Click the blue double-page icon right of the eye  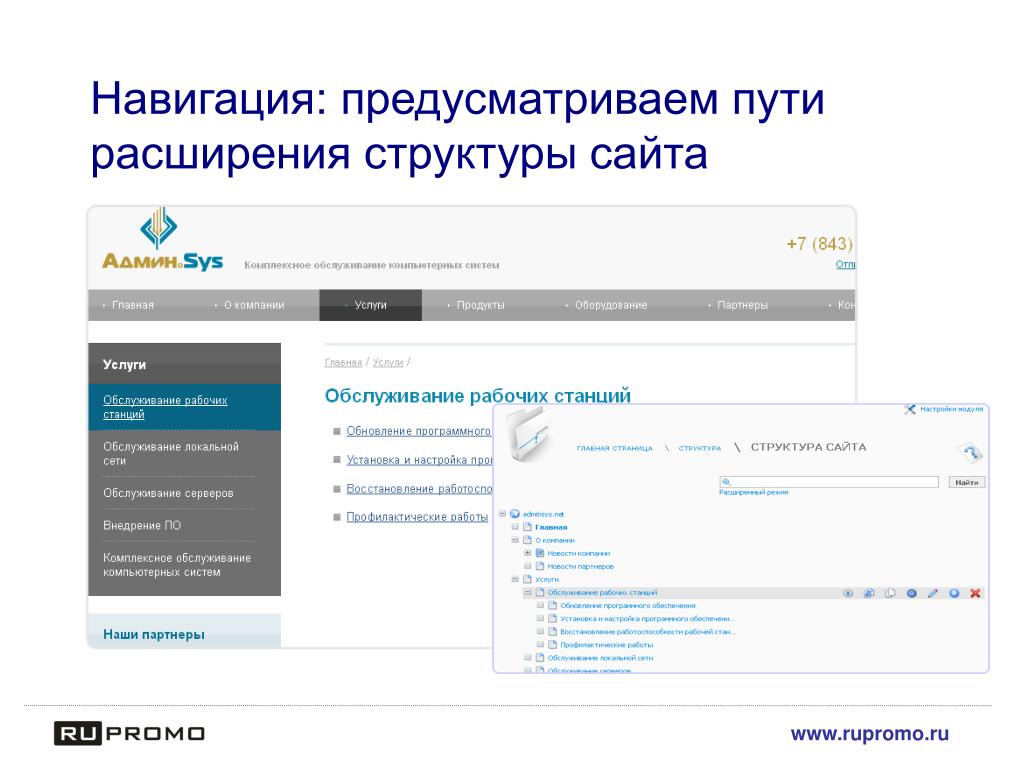click(869, 593)
